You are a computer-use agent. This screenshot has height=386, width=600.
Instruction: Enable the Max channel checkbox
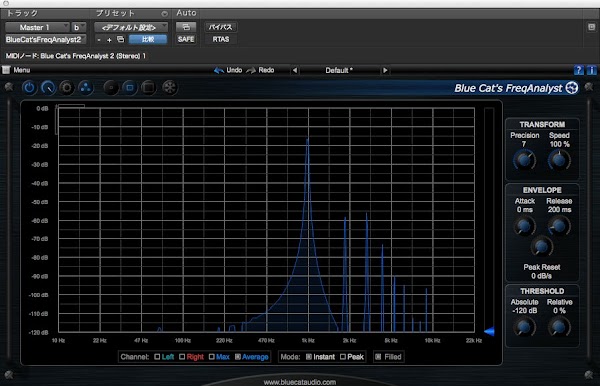click(x=212, y=357)
